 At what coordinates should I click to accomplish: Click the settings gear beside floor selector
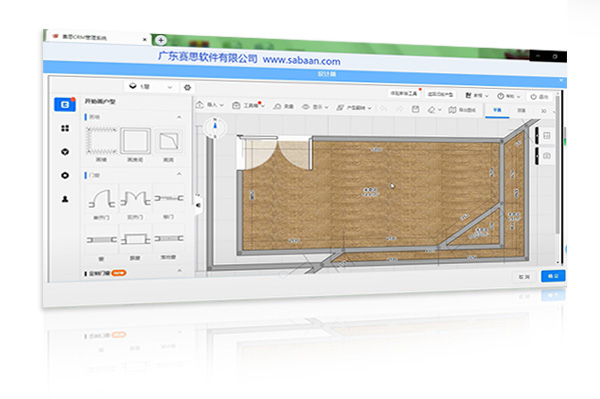(x=187, y=87)
